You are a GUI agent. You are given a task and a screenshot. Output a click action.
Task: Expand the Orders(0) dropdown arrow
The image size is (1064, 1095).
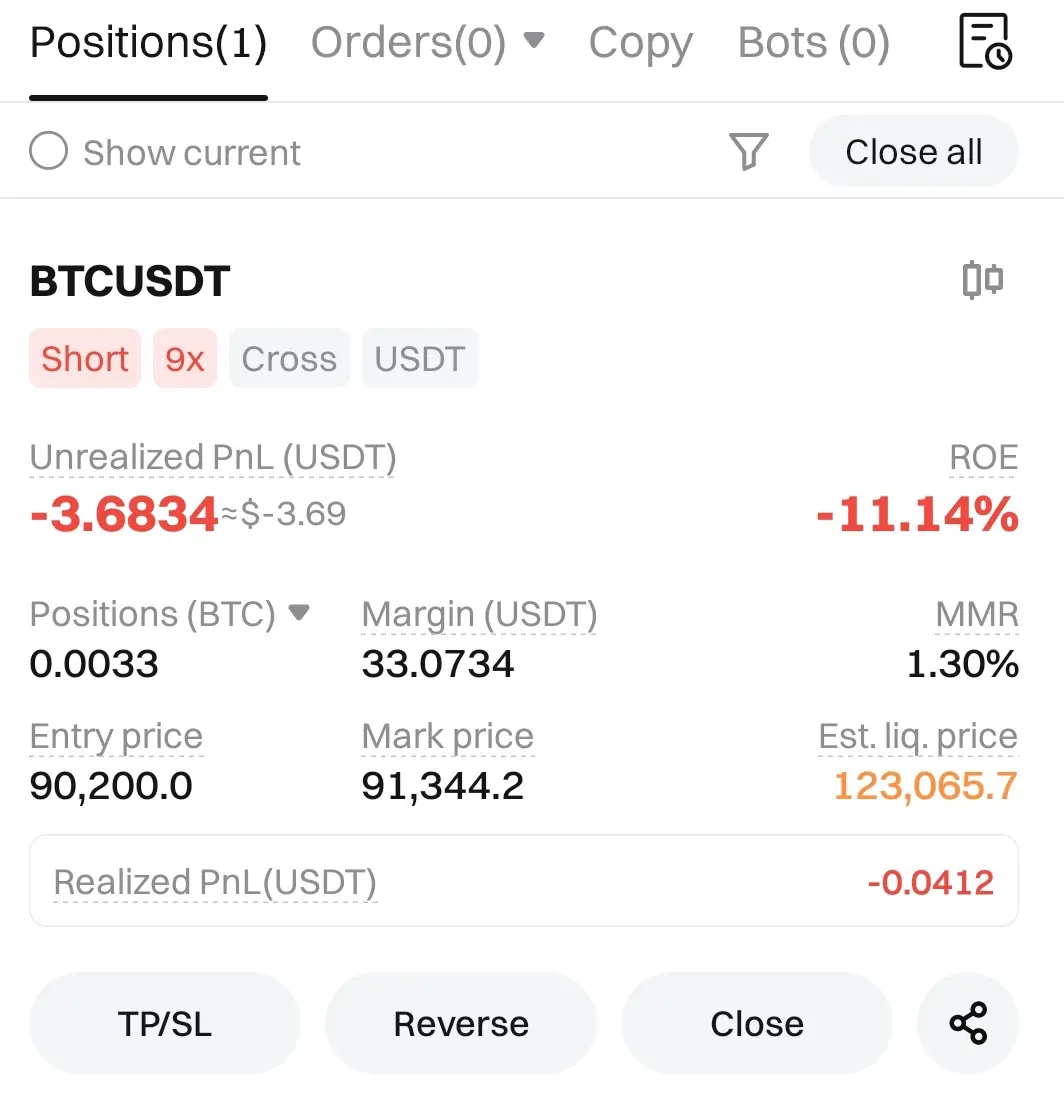tap(533, 40)
